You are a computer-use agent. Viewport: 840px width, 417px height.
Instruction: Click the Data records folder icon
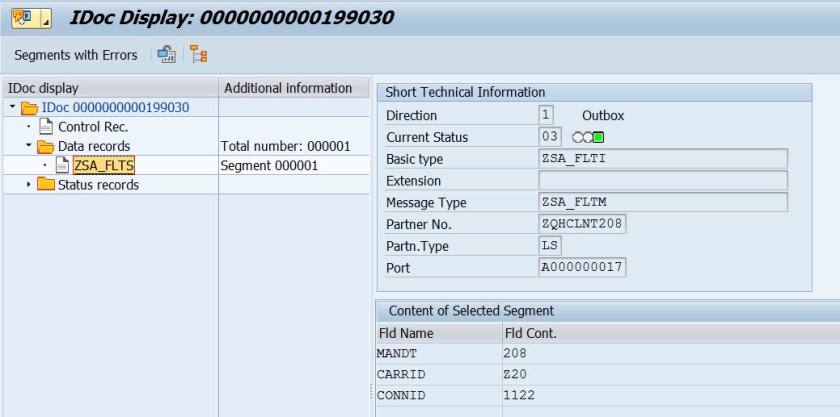pos(46,146)
